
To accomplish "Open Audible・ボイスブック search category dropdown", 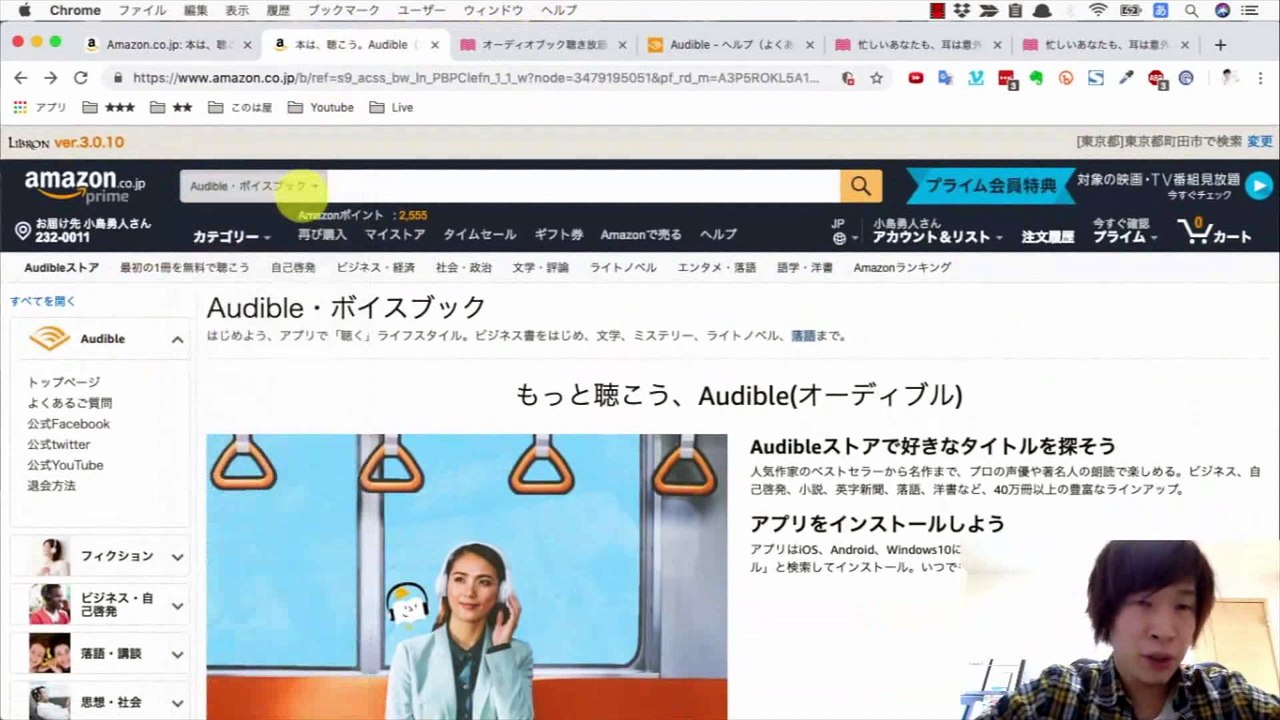I will (253, 186).
